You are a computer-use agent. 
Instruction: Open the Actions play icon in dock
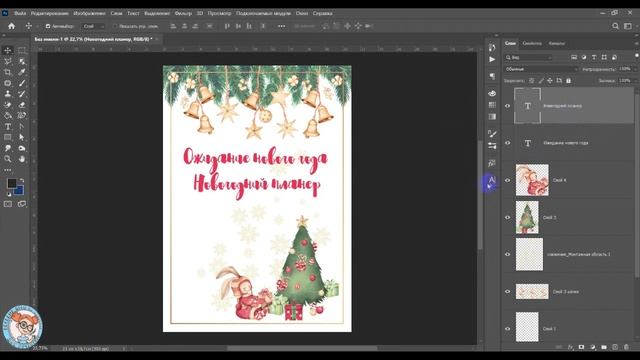[x=492, y=60]
